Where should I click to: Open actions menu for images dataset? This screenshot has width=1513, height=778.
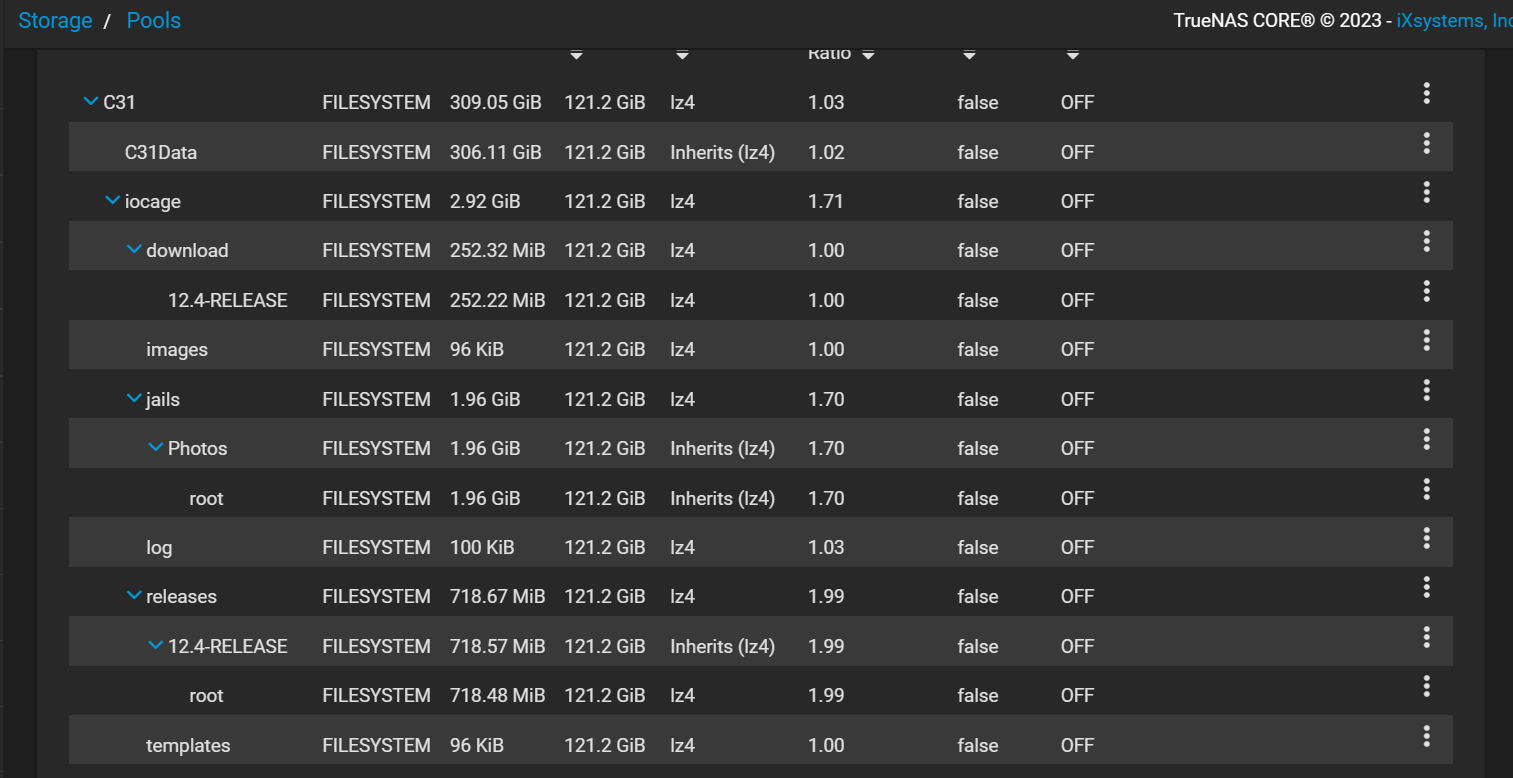tap(1426, 340)
